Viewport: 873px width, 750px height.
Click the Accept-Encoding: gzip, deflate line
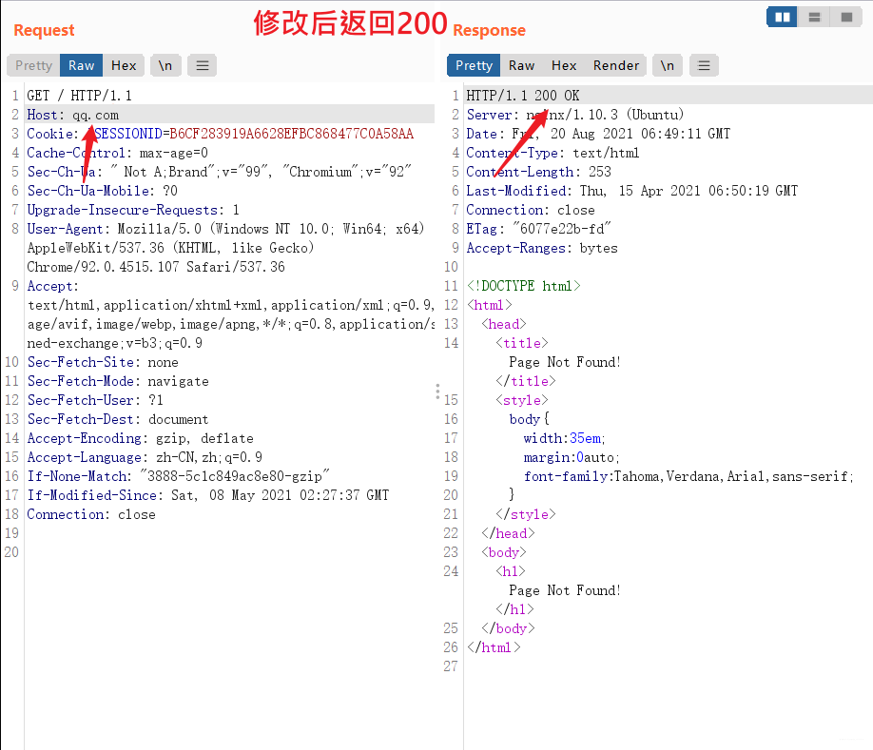click(x=140, y=438)
